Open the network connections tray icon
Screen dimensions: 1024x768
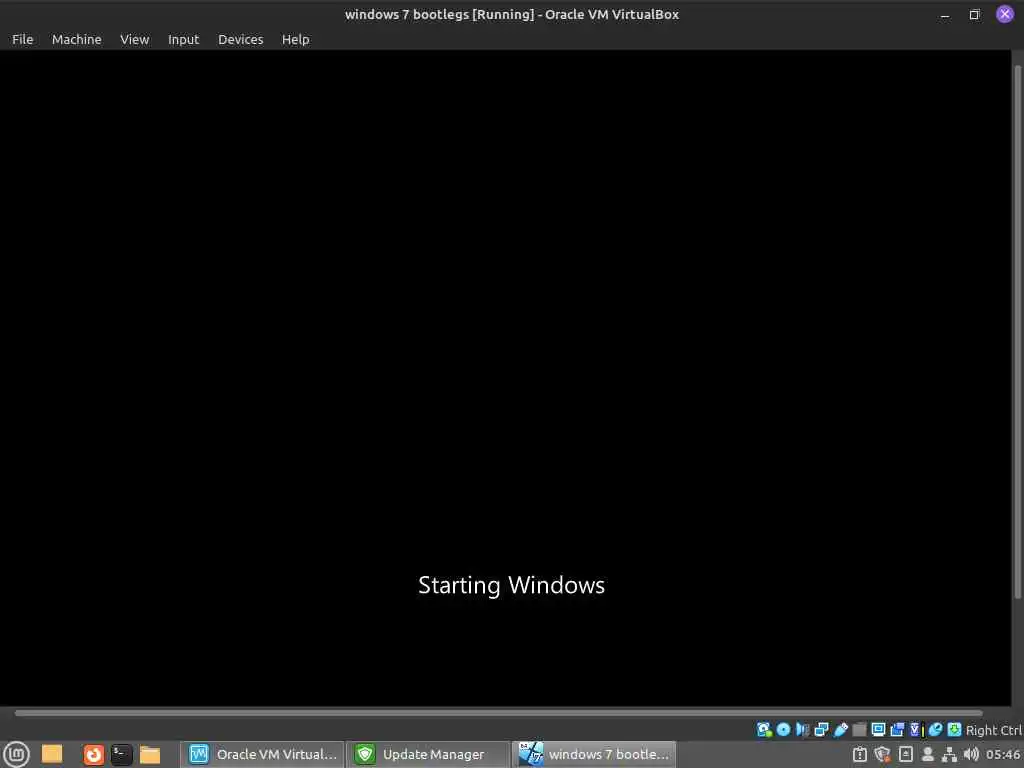tap(950, 754)
